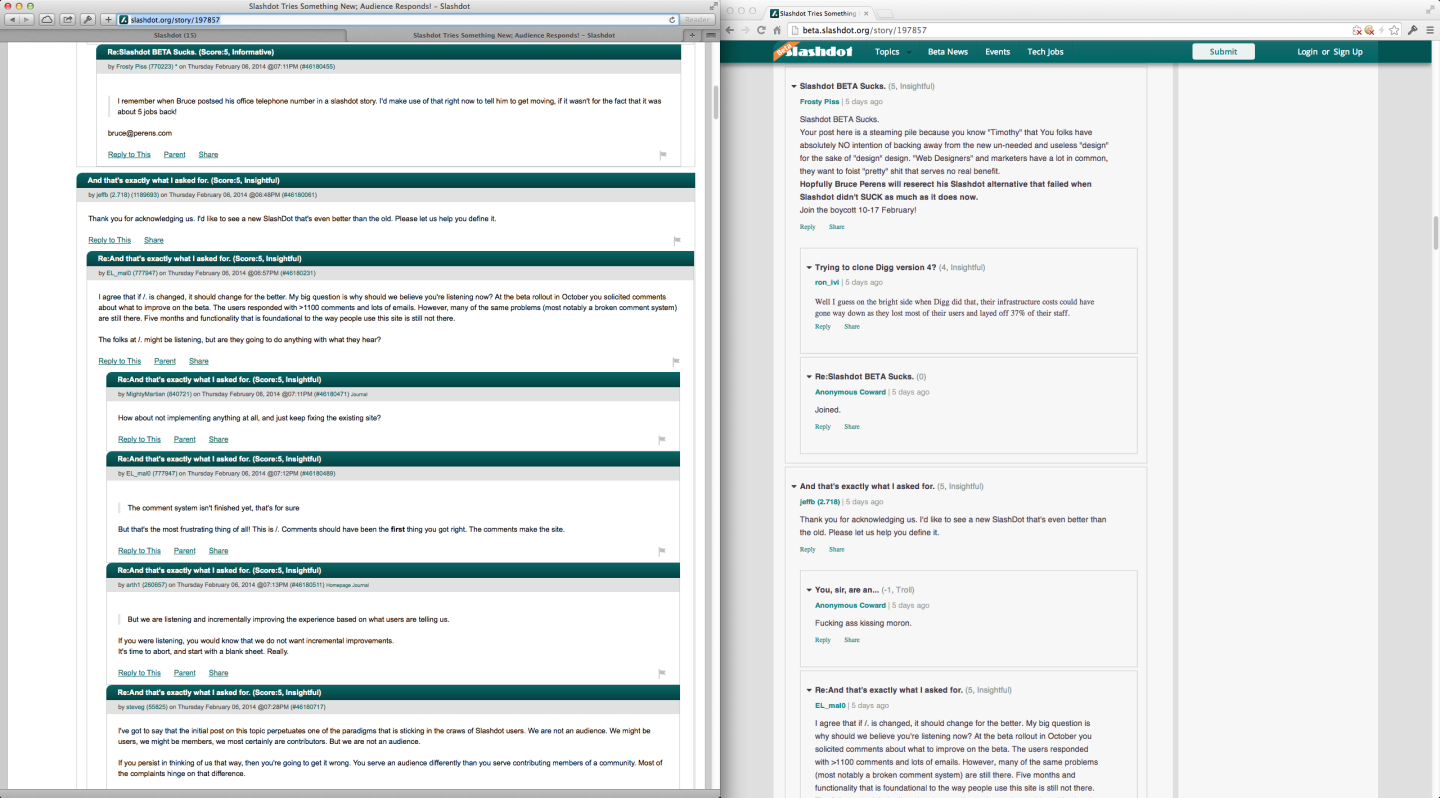Flag Frosty Piss's Slashdot BETA Sucks comment

(x=661, y=154)
